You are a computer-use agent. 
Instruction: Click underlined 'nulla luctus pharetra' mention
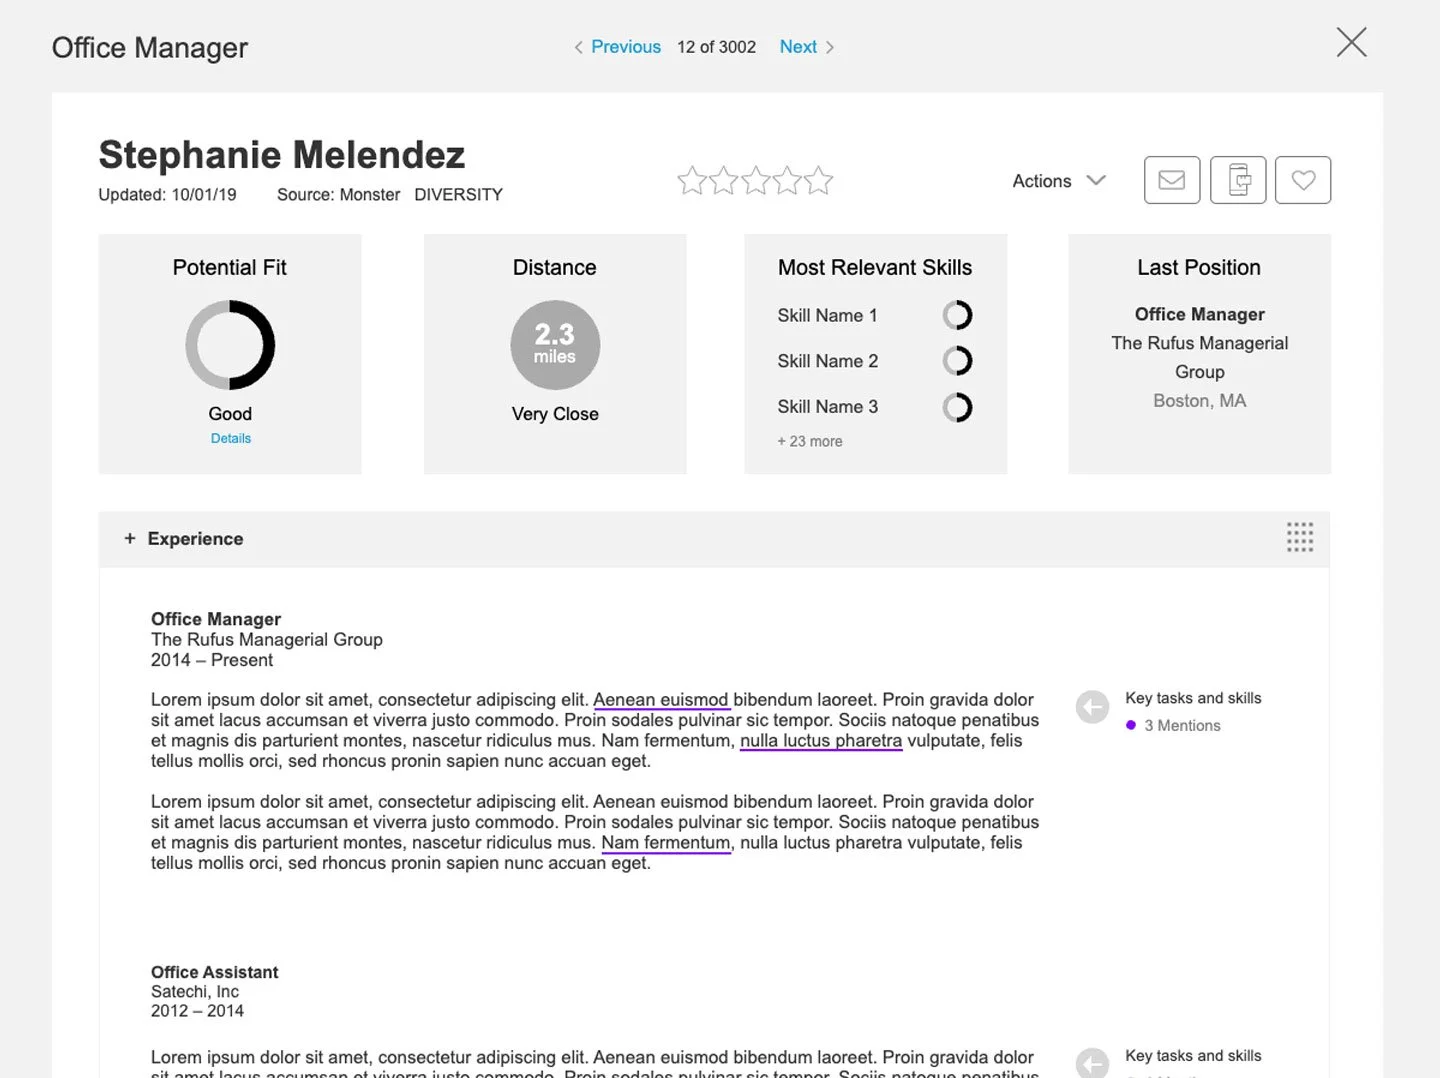[821, 741]
